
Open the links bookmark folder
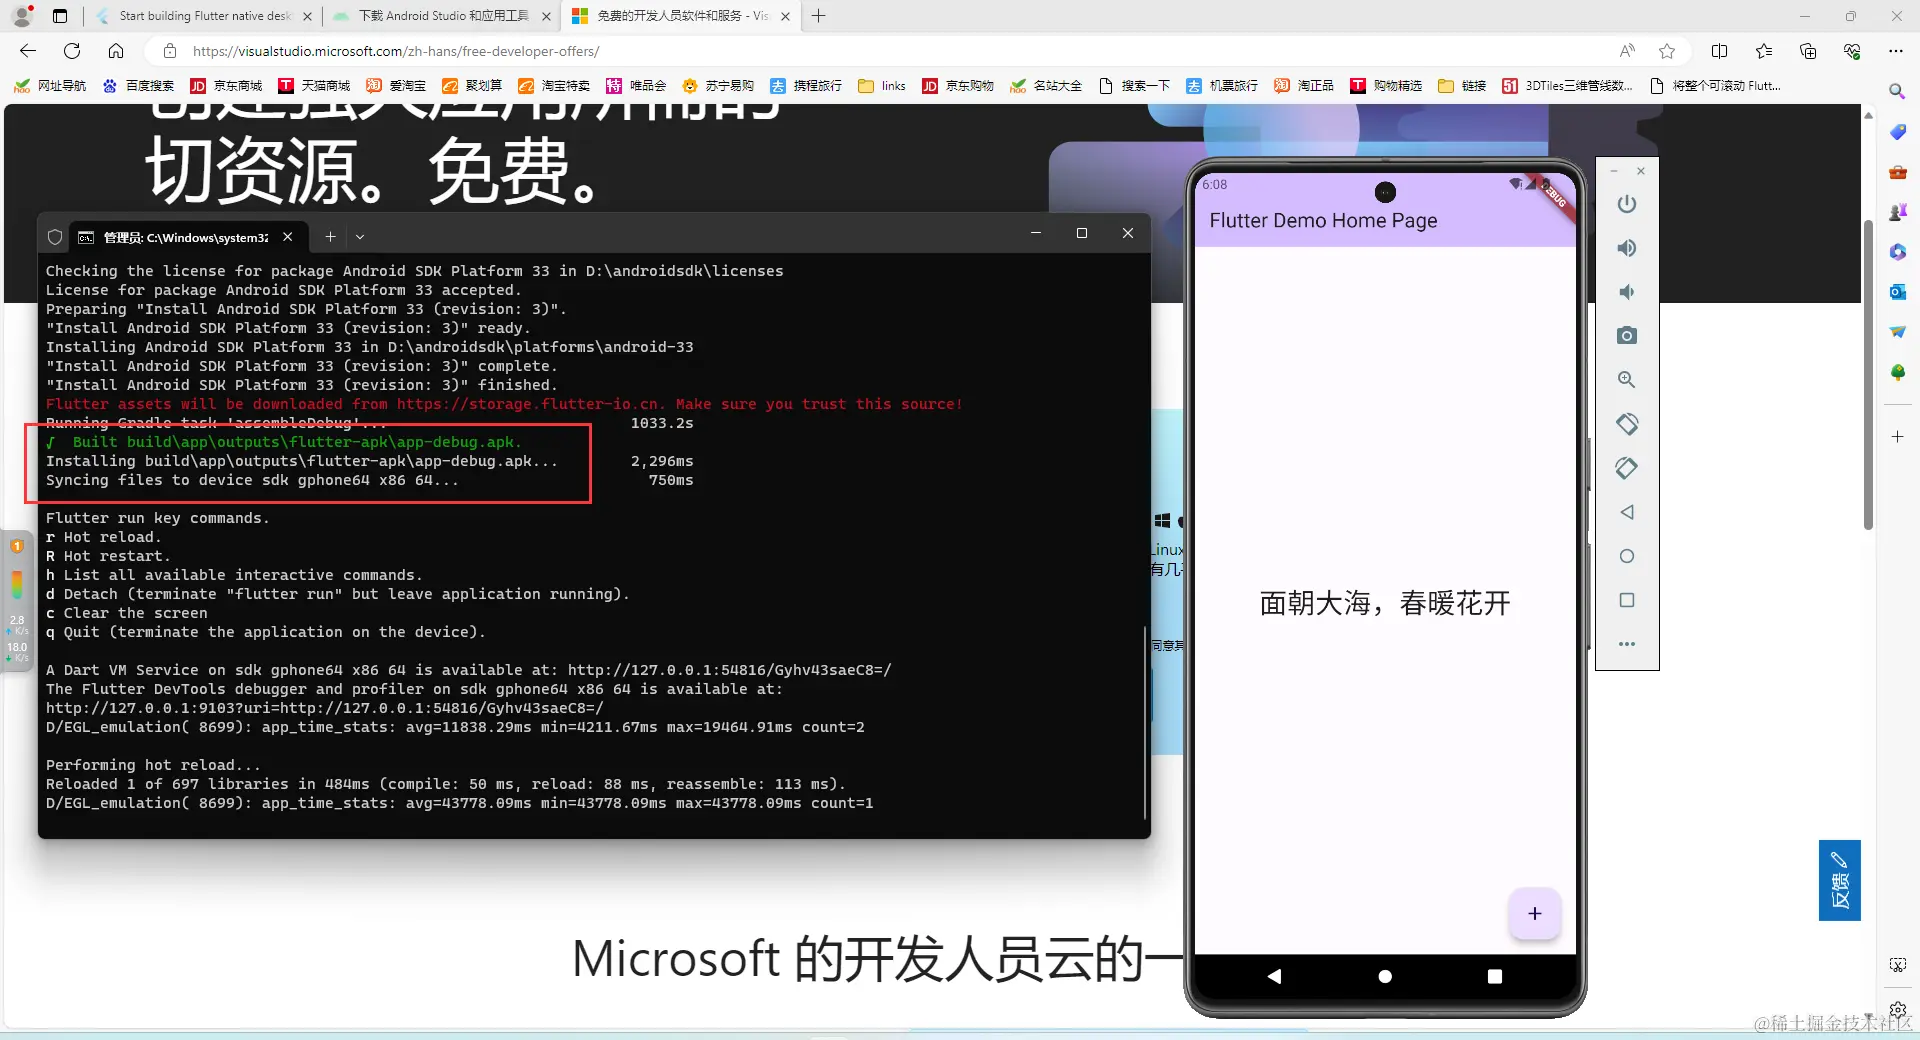coord(882,86)
